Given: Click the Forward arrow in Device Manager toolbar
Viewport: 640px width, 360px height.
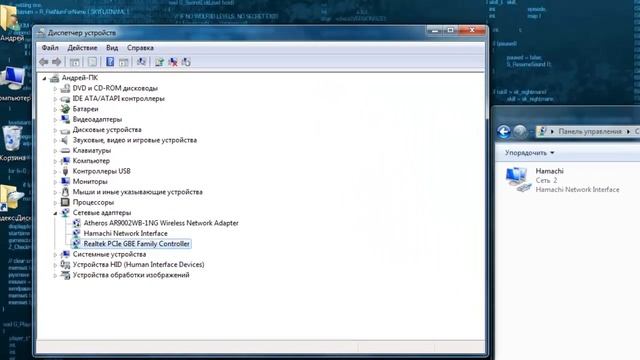Looking at the screenshot, I should click(x=57, y=62).
